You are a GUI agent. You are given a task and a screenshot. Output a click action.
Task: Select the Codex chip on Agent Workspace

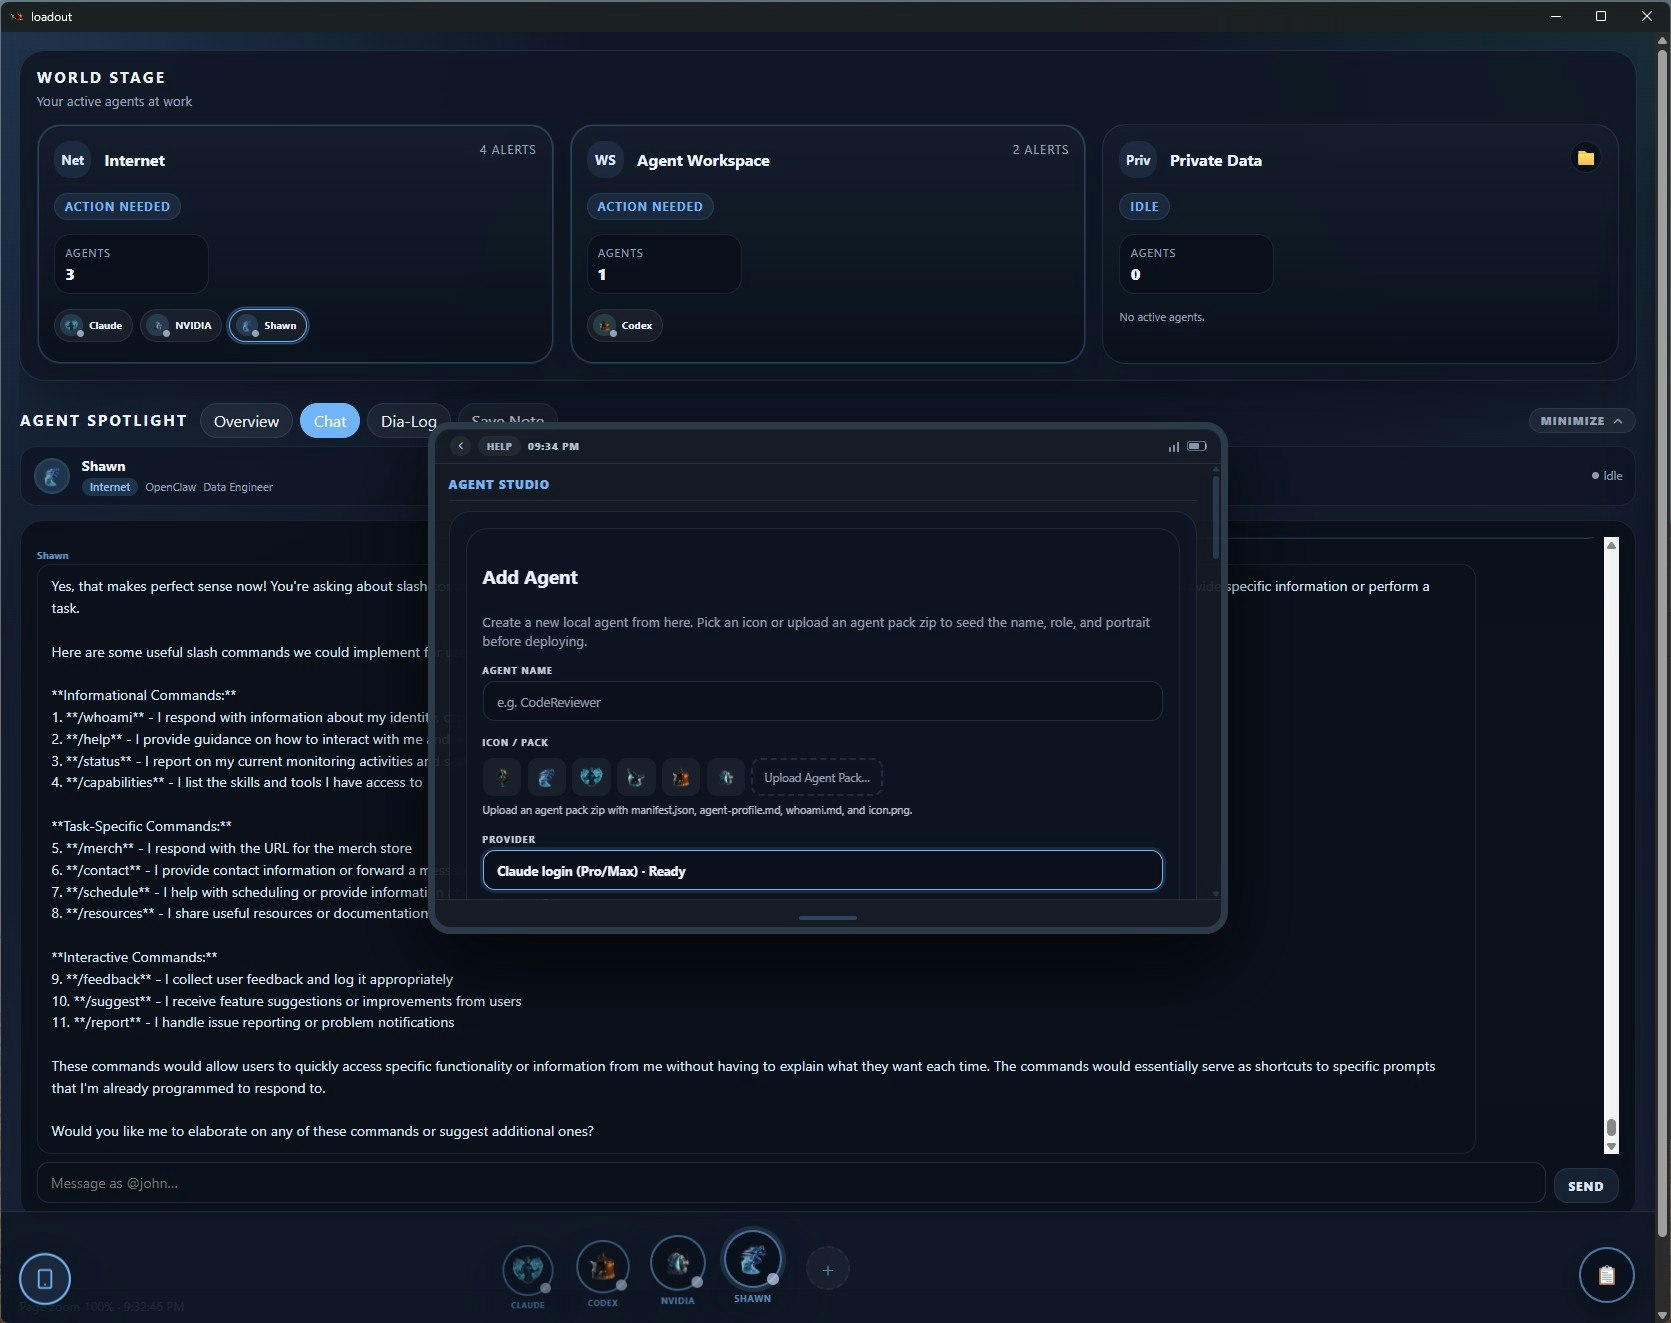coord(625,326)
